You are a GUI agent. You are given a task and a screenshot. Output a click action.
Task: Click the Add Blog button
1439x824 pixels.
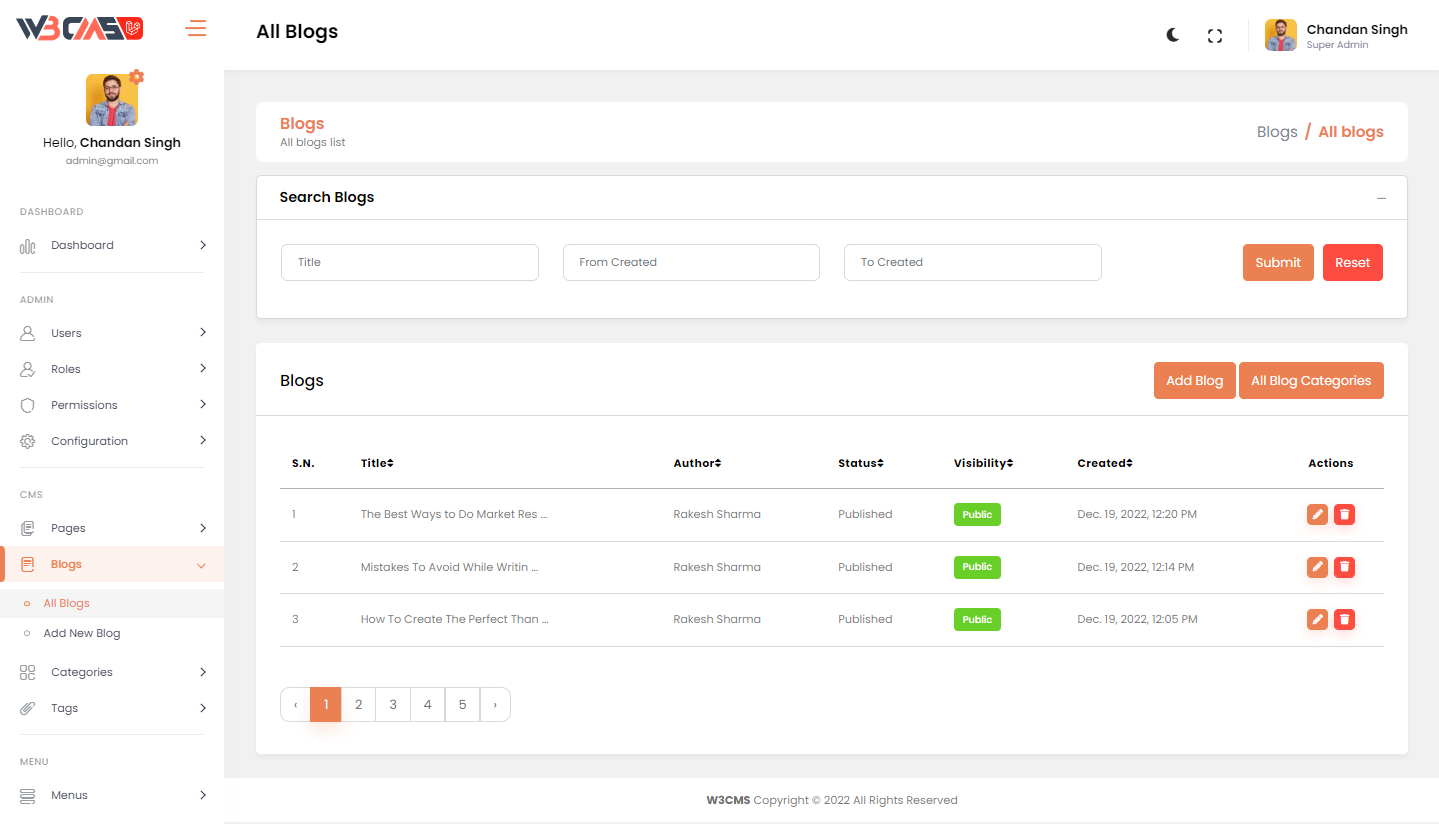coord(1194,381)
